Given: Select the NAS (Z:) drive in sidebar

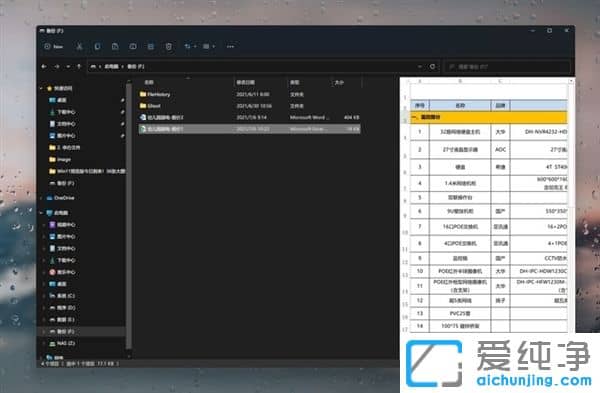Looking at the screenshot, I should 63,343.
